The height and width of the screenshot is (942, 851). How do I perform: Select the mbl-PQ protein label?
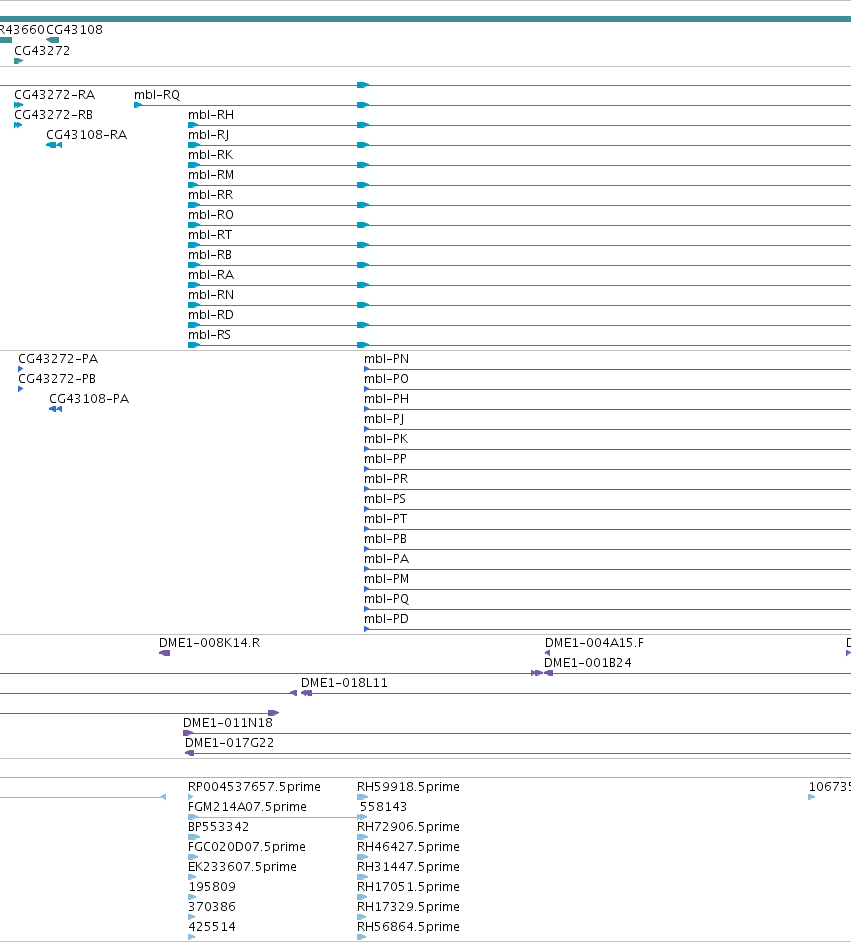pyautogui.click(x=386, y=598)
